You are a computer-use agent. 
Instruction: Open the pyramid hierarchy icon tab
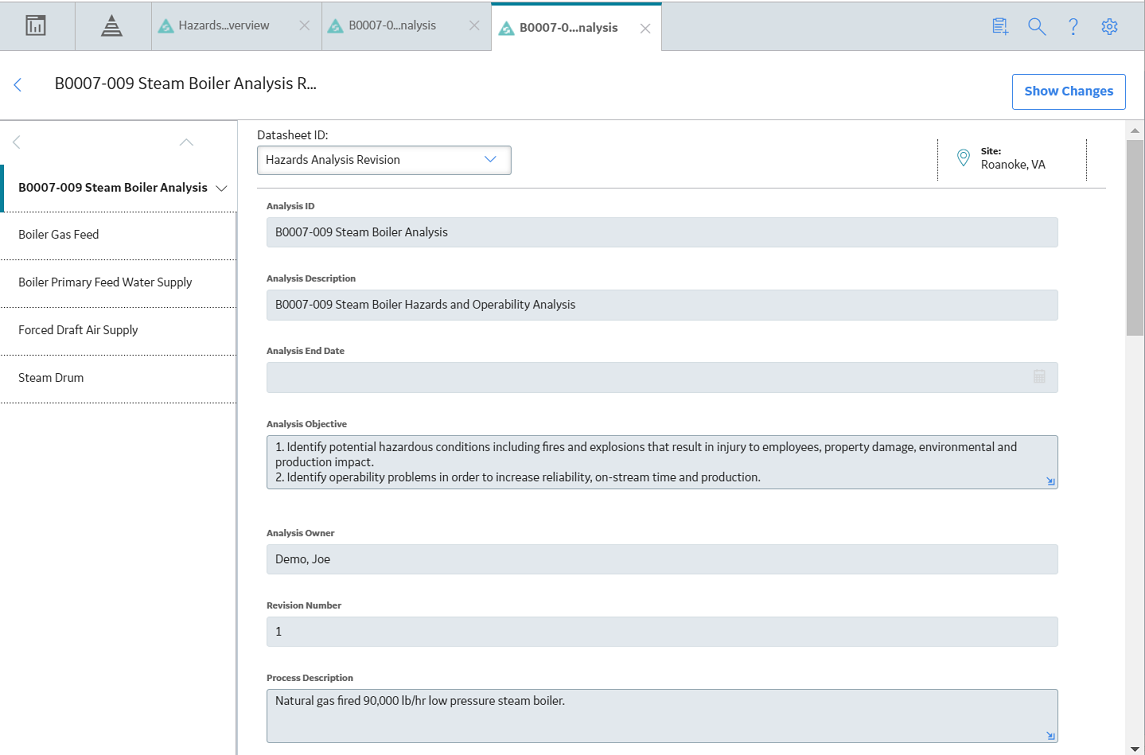[x=112, y=26]
